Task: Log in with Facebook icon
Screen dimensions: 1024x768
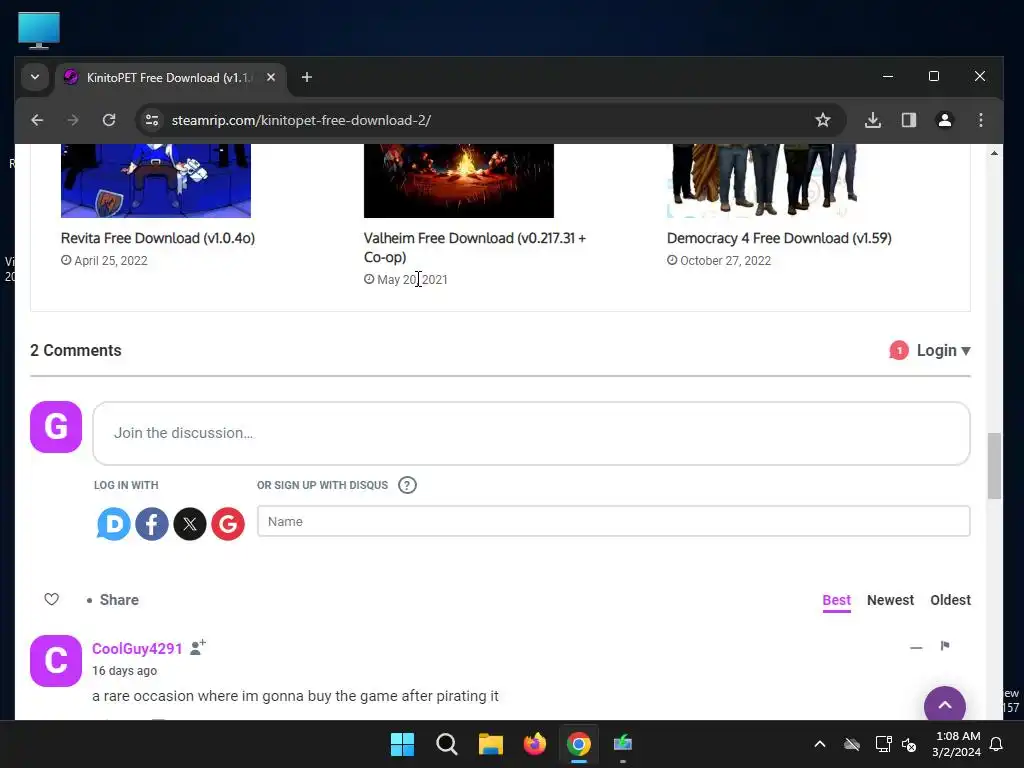Action: (x=152, y=524)
